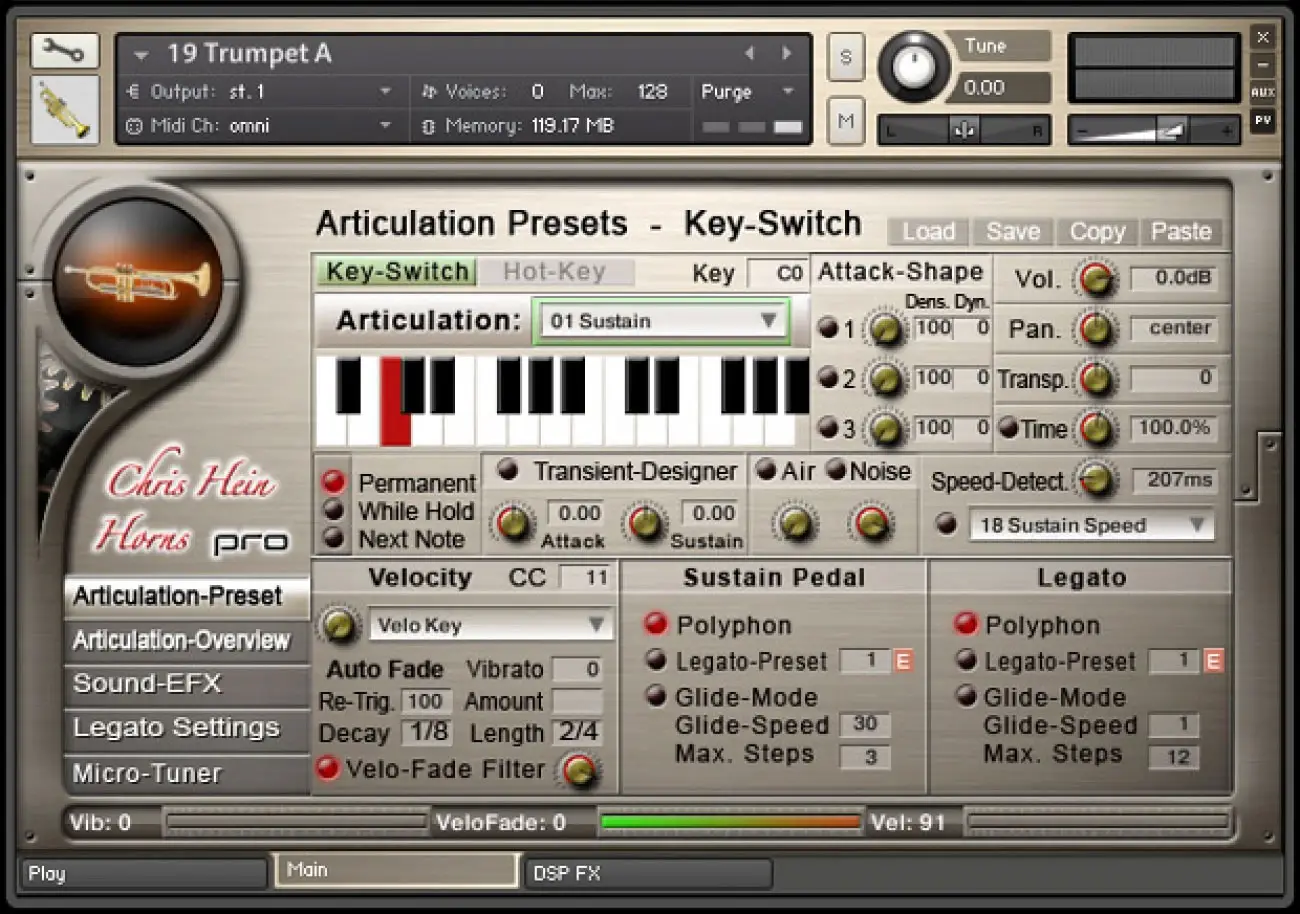Screen dimensions: 1300x914
Task: Open the Purge dropdown menu
Action: pos(747,92)
